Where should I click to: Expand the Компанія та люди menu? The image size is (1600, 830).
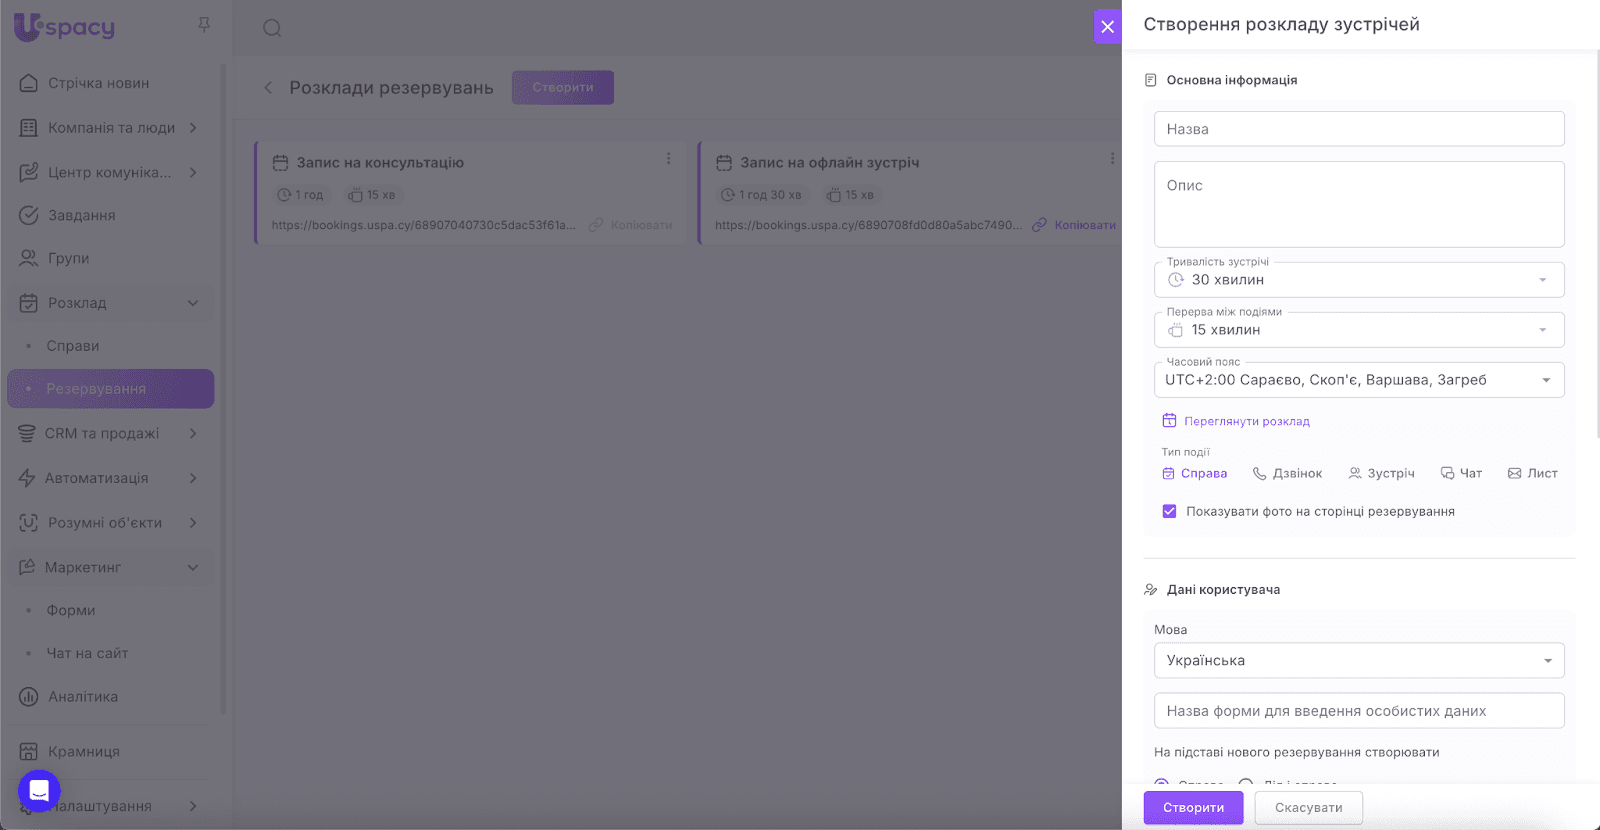click(x=193, y=128)
